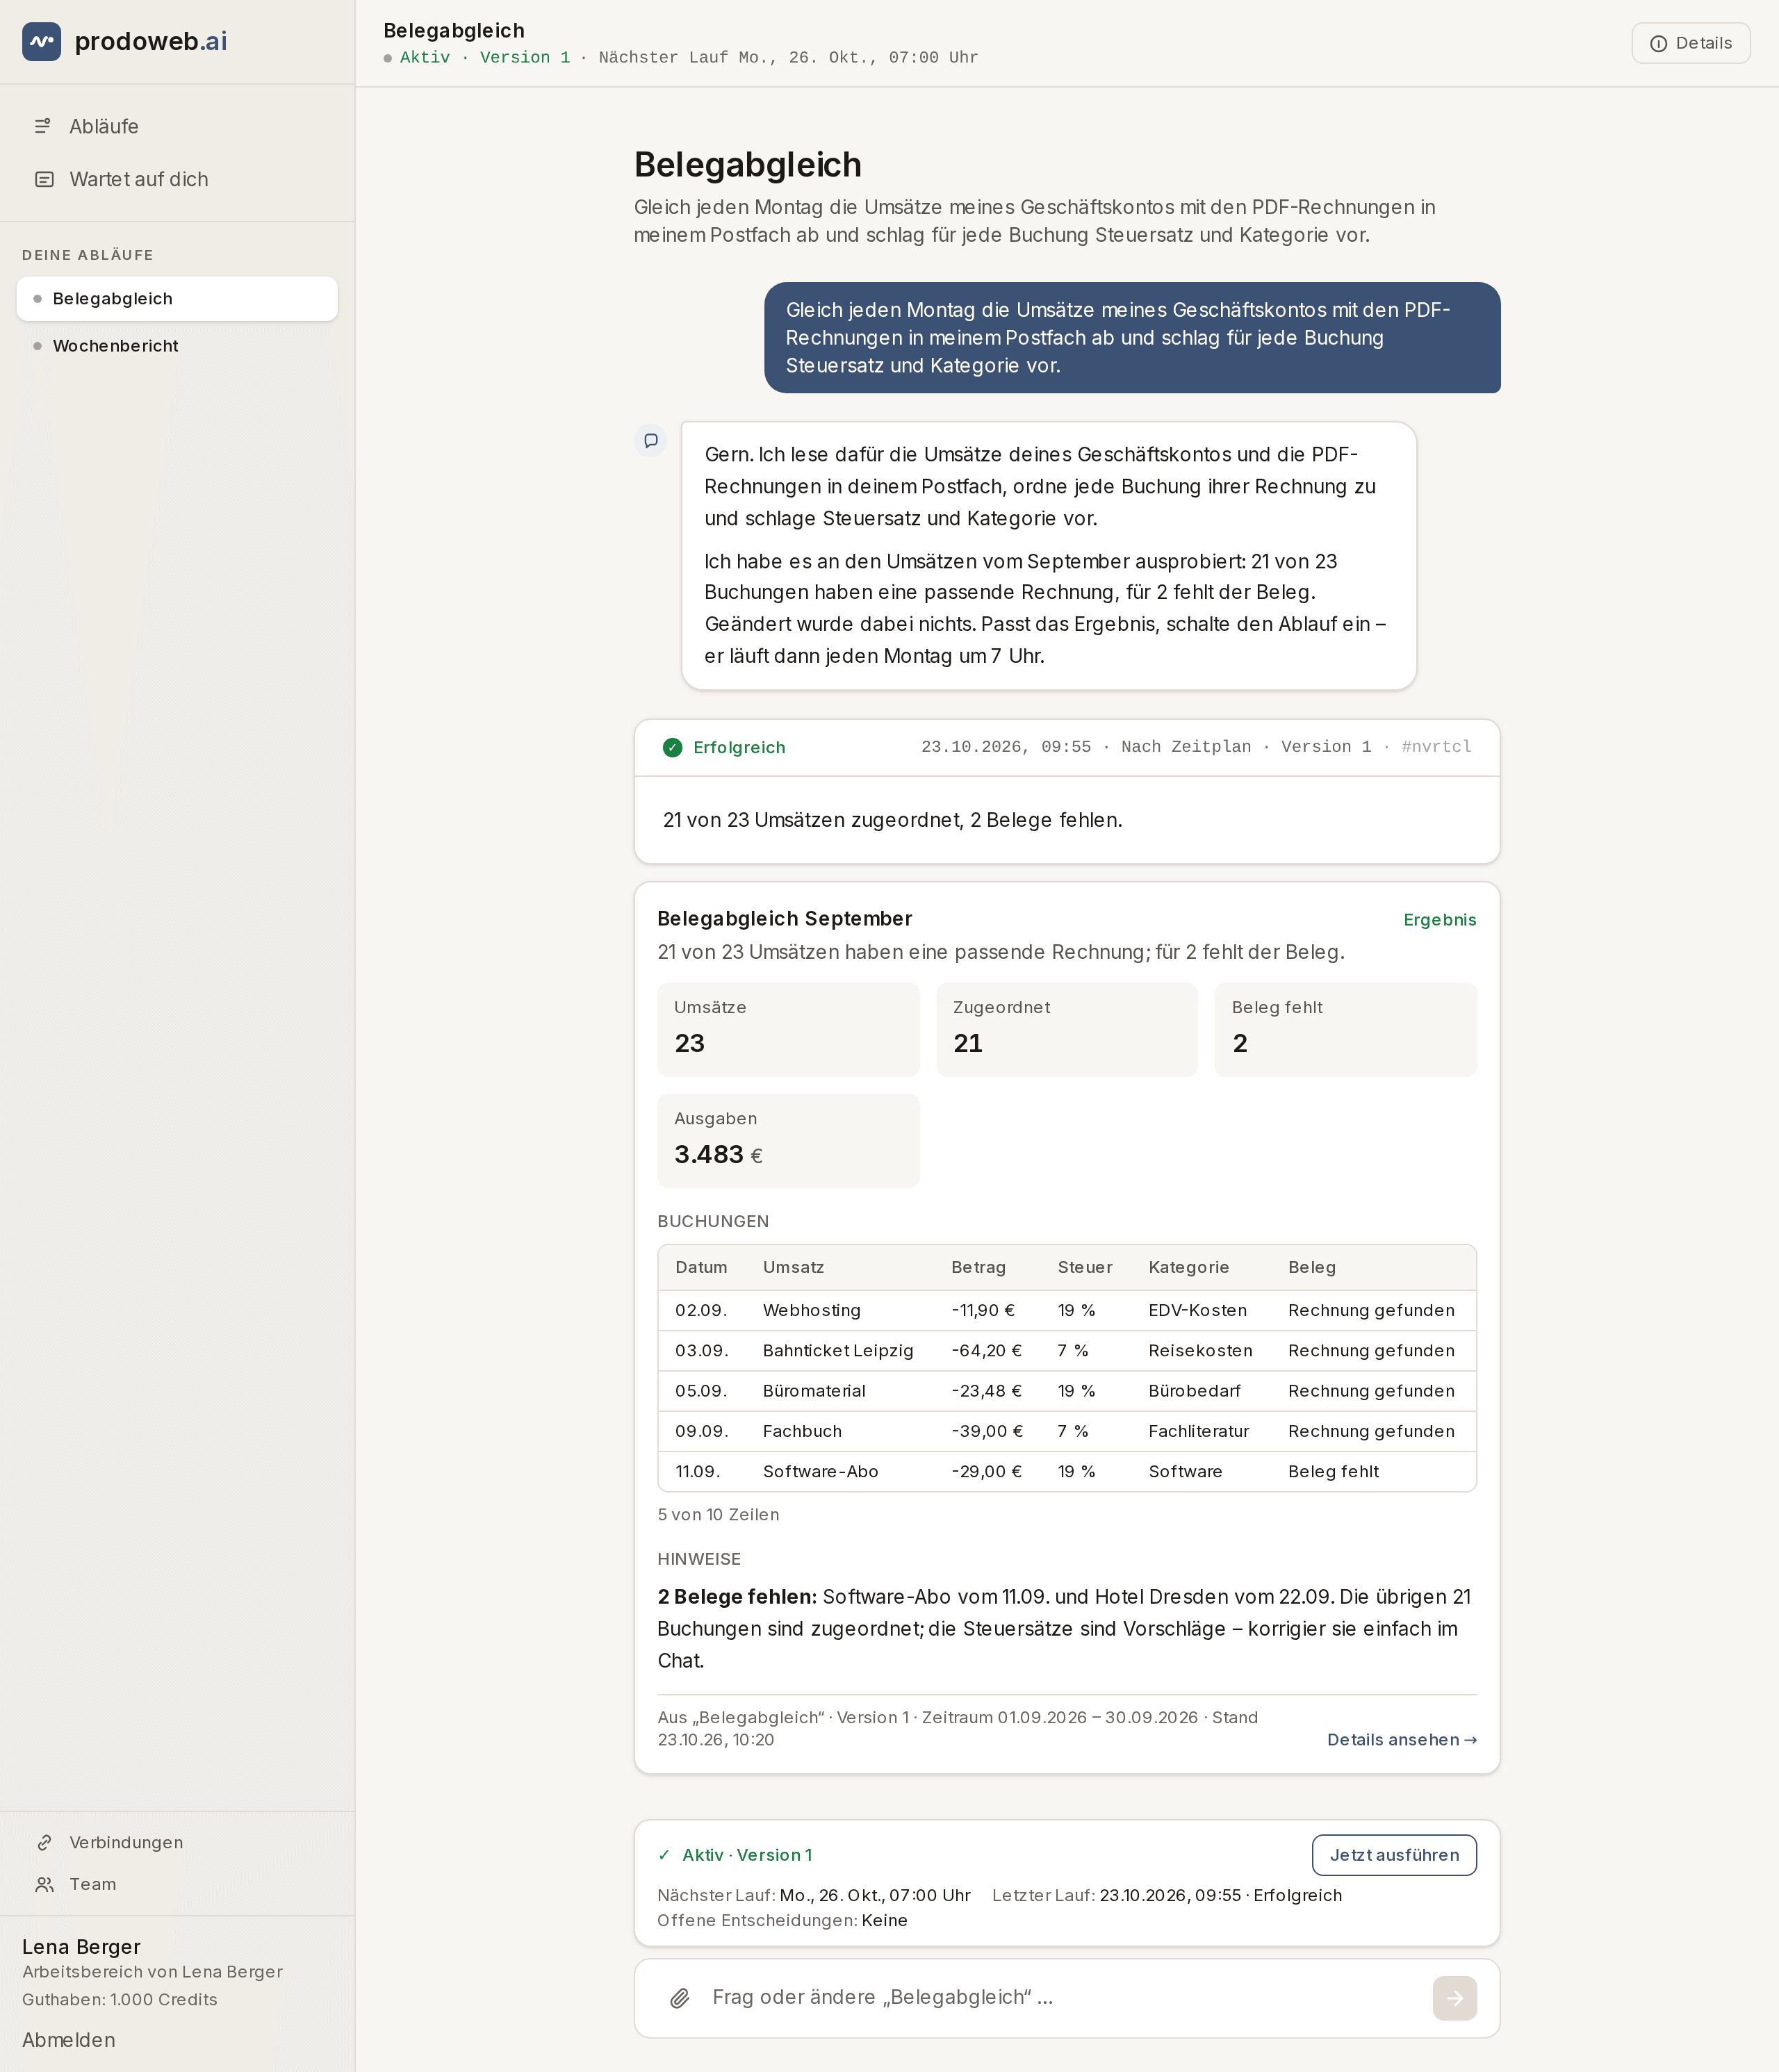This screenshot has height=2072, width=1779.
Task: Open the Details ansehen link
Action: tap(1401, 1740)
